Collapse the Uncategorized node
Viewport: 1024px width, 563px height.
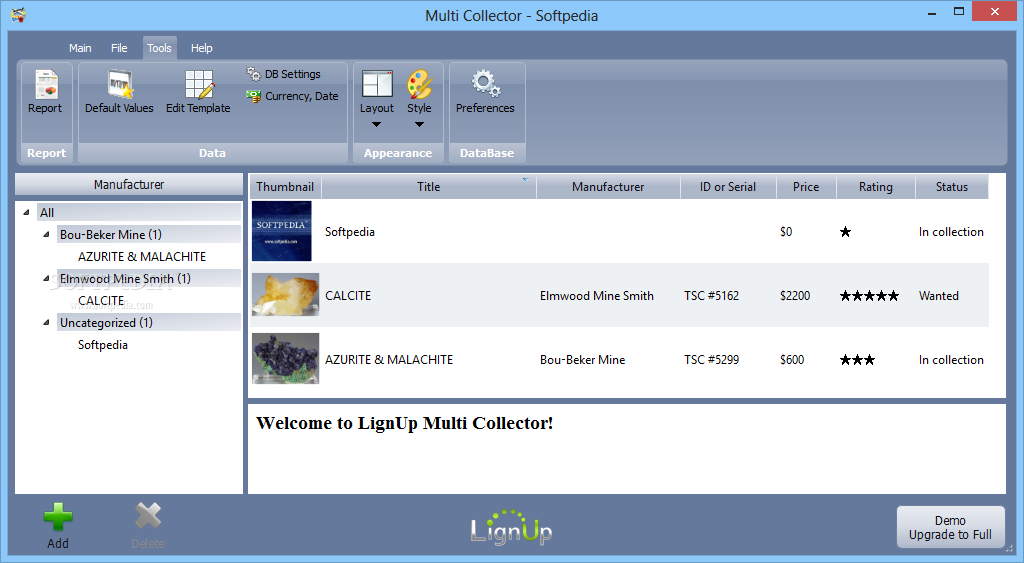46,322
